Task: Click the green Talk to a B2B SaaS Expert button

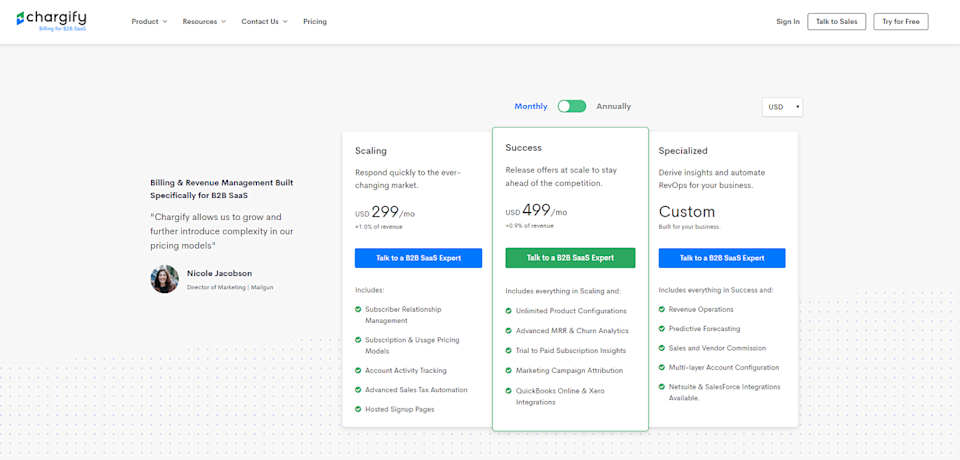Action: pyautogui.click(x=570, y=258)
